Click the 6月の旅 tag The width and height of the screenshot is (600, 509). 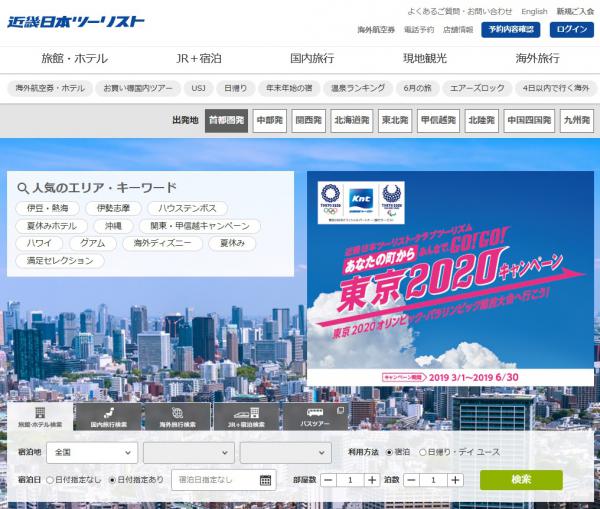pos(417,88)
